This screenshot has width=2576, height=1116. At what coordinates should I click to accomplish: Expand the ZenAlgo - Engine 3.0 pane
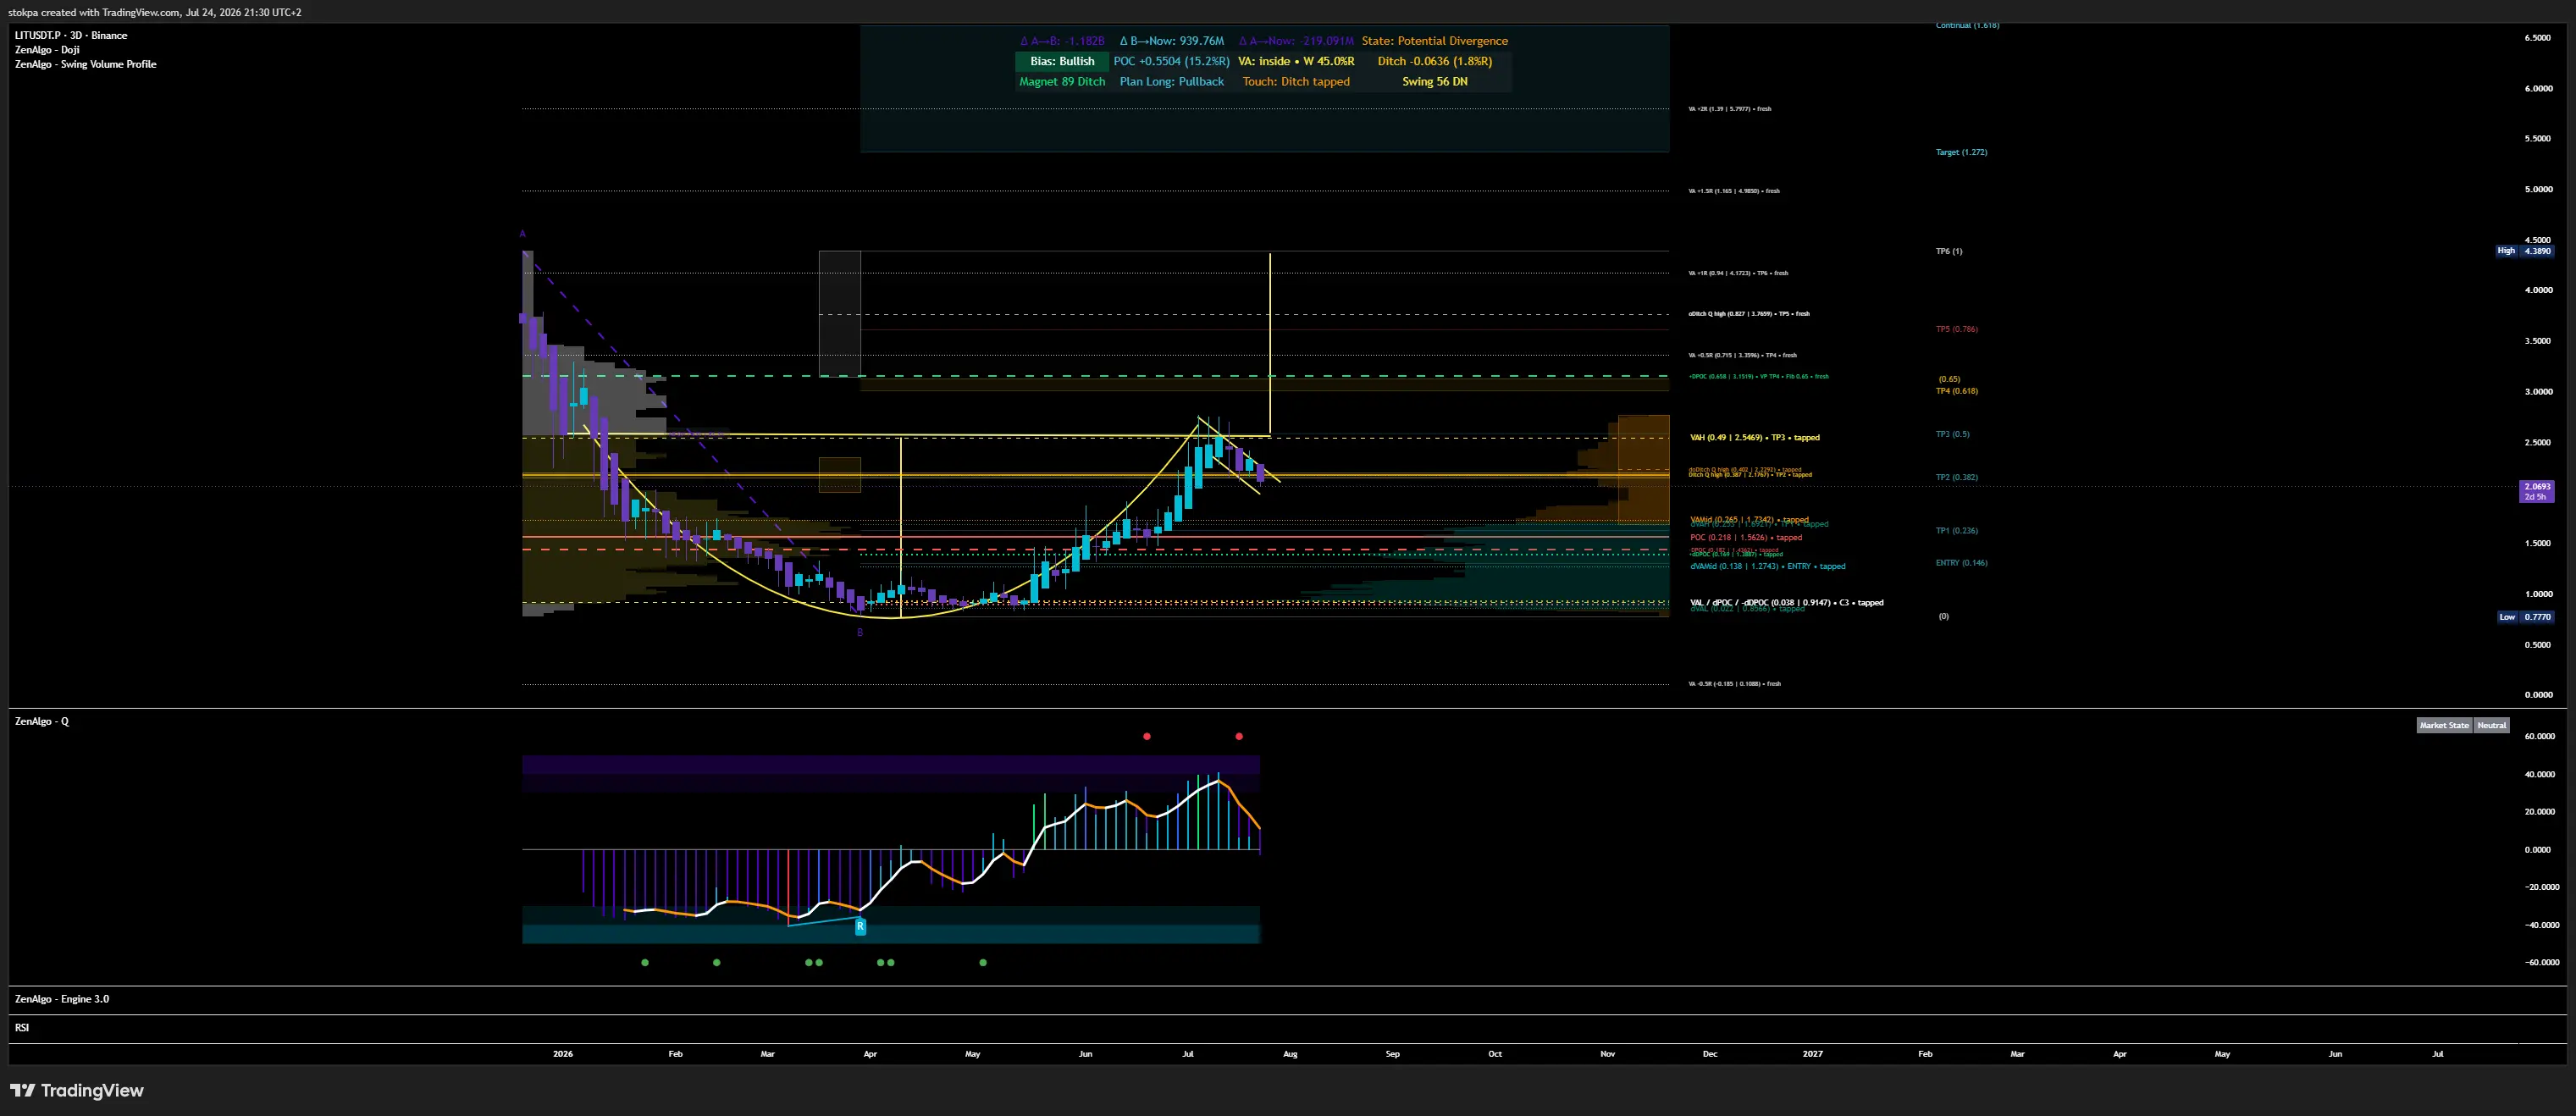[x=62, y=999]
